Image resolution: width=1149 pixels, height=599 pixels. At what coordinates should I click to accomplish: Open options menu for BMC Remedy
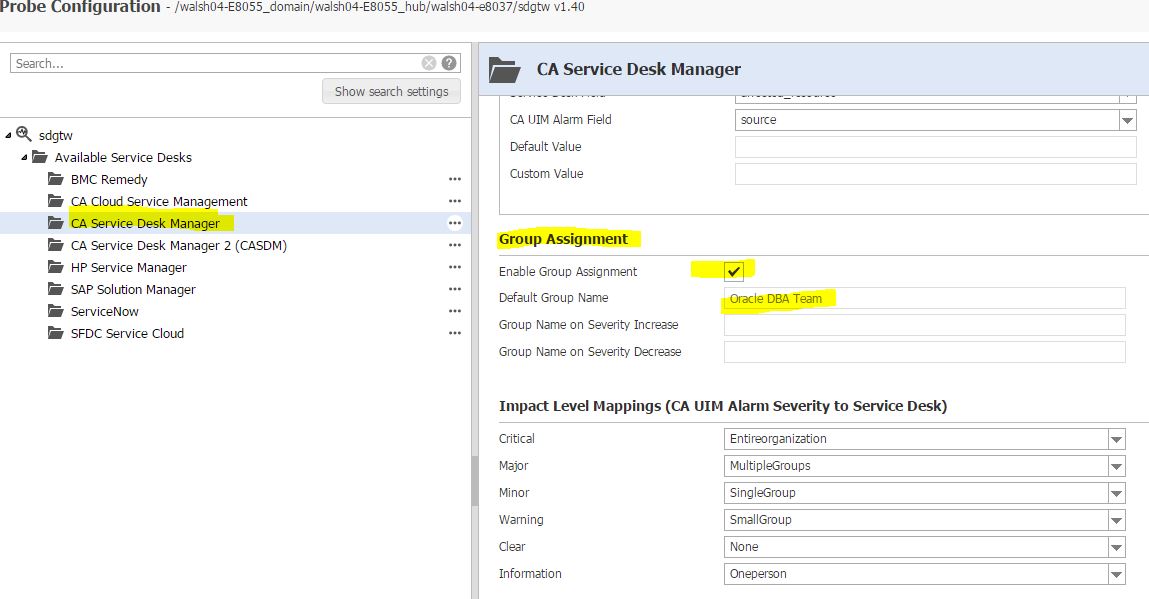(455, 179)
